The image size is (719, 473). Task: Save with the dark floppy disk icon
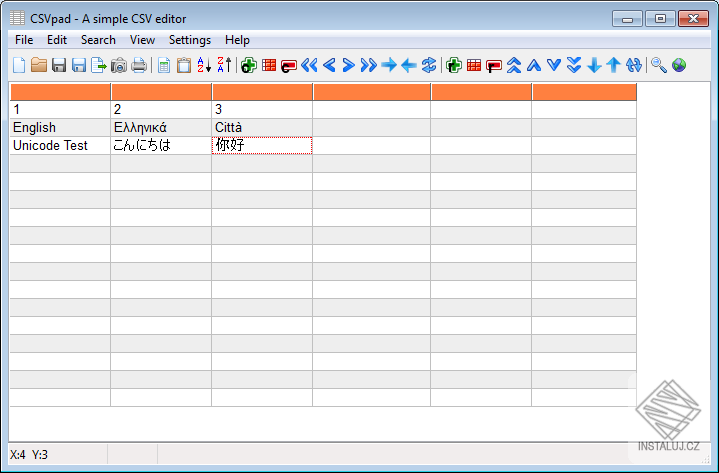(x=59, y=65)
